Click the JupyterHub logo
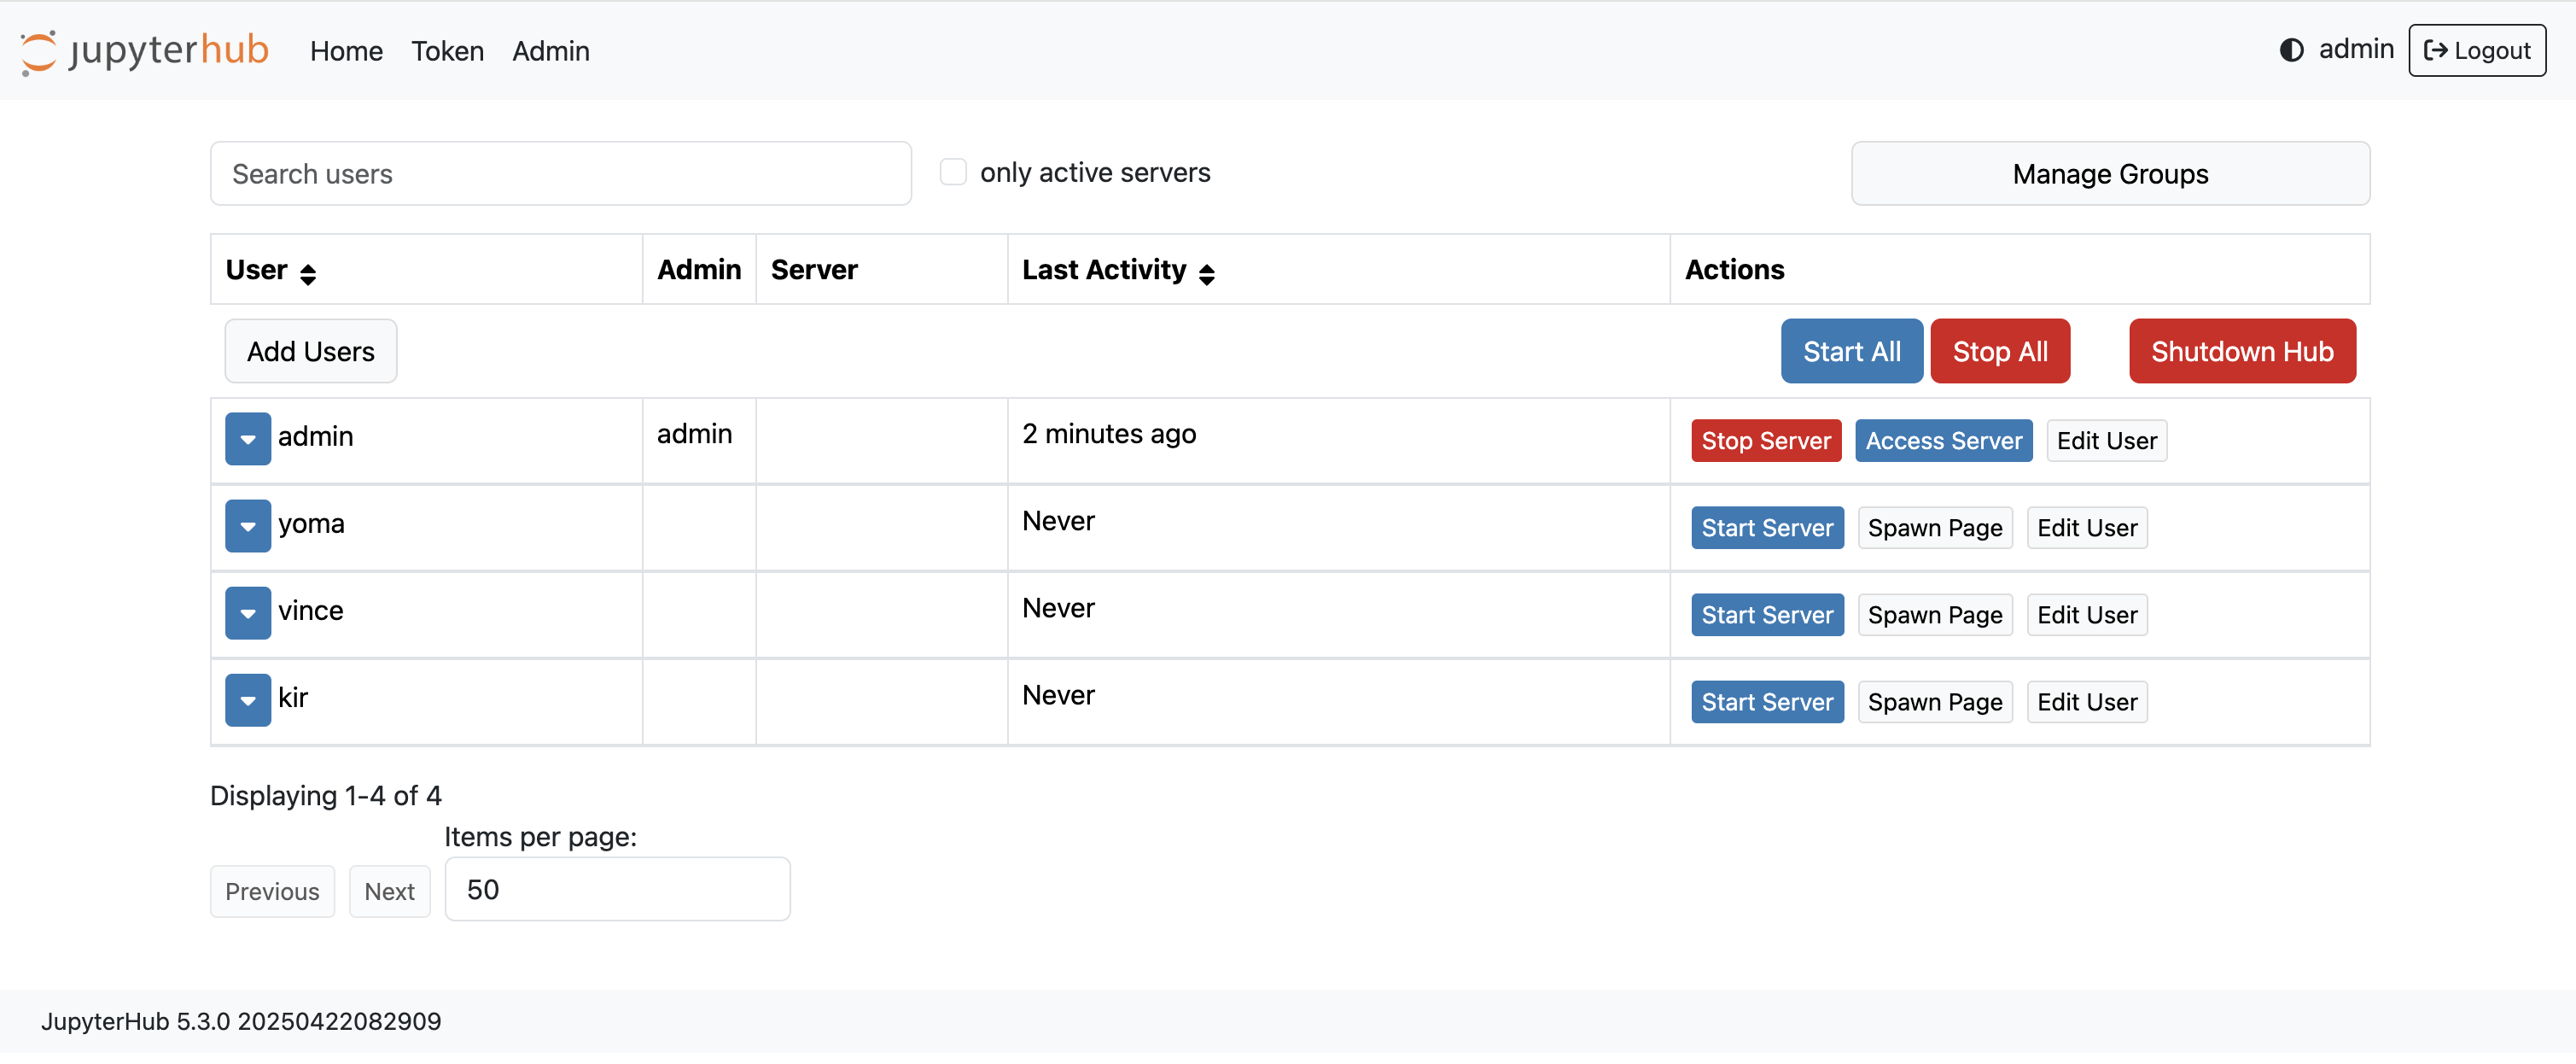Screen dimensions: 2576x1064 pyautogui.click(x=144, y=50)
